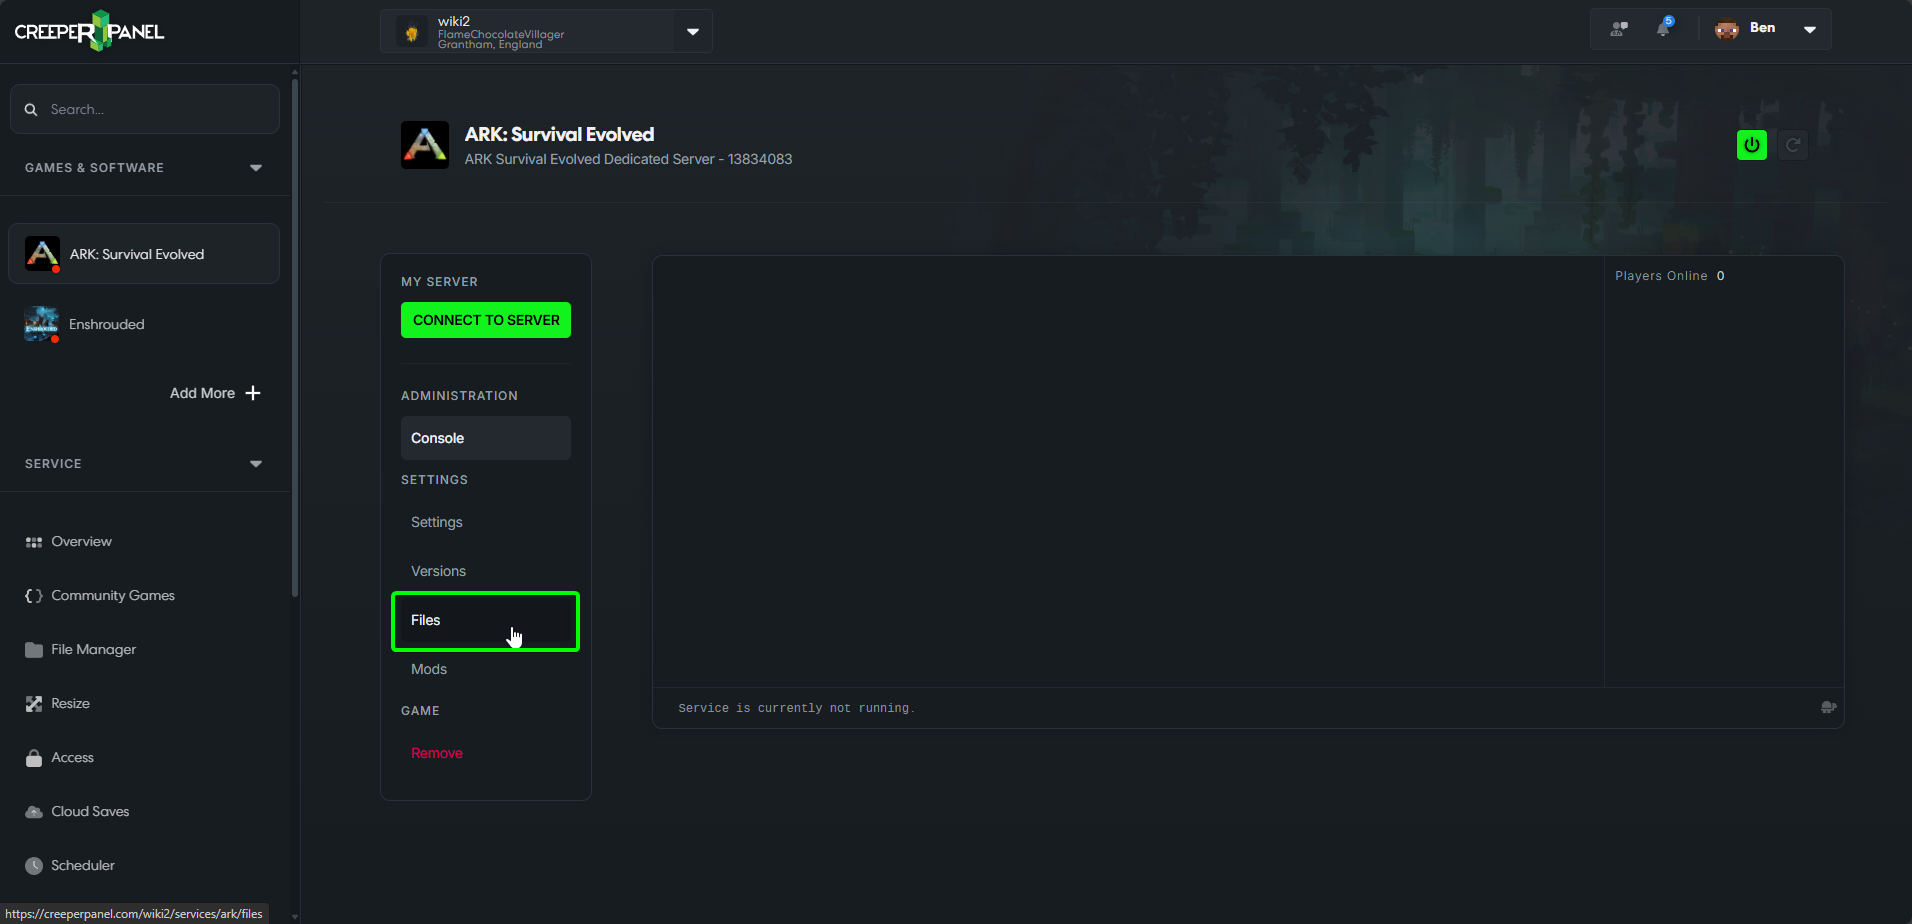Click the Scheduler clock icon
This screenshot has height=924, width=1912.
(x=34, y=866)
